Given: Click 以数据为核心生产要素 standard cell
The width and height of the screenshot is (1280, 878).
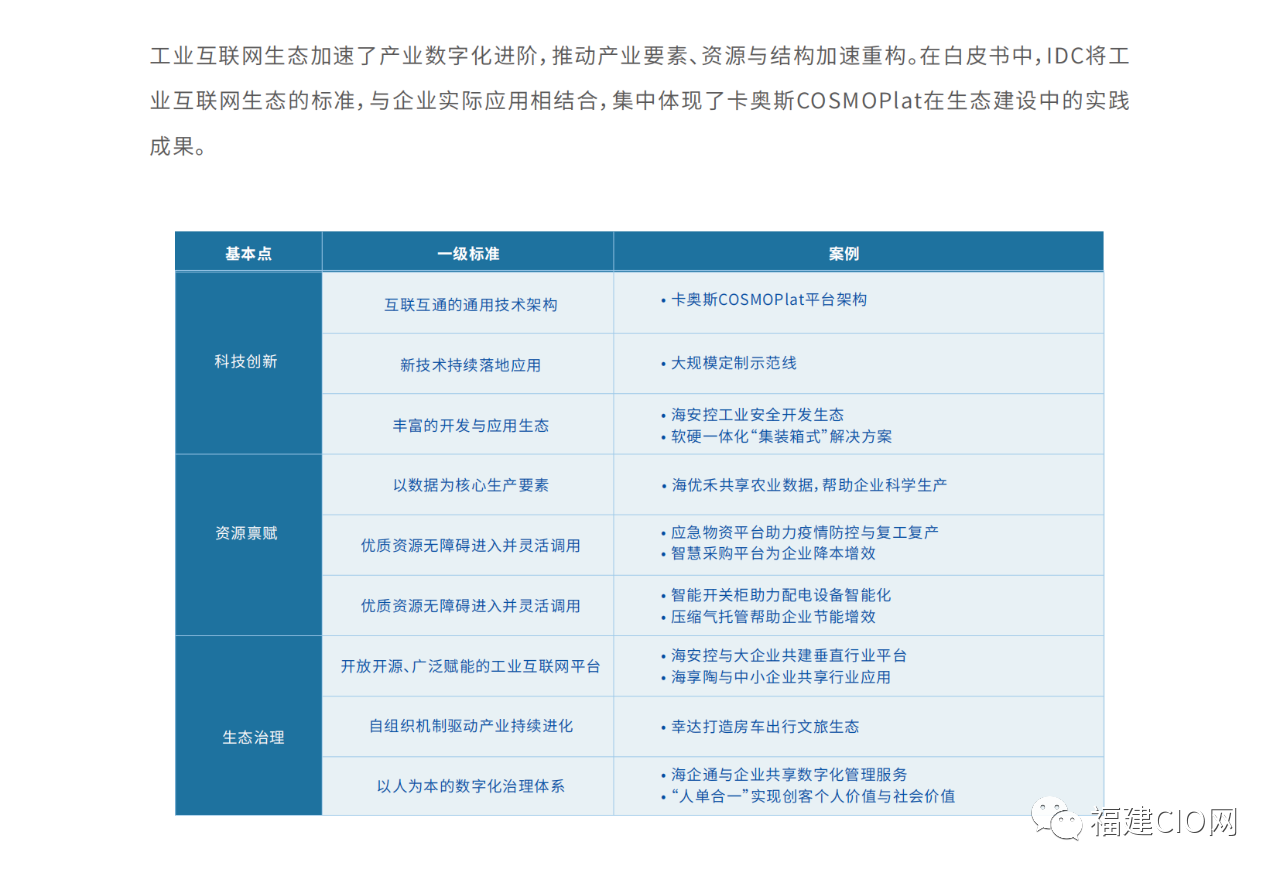Looking at the screenshot, I should pyautogui.click(x=468, y=485).
